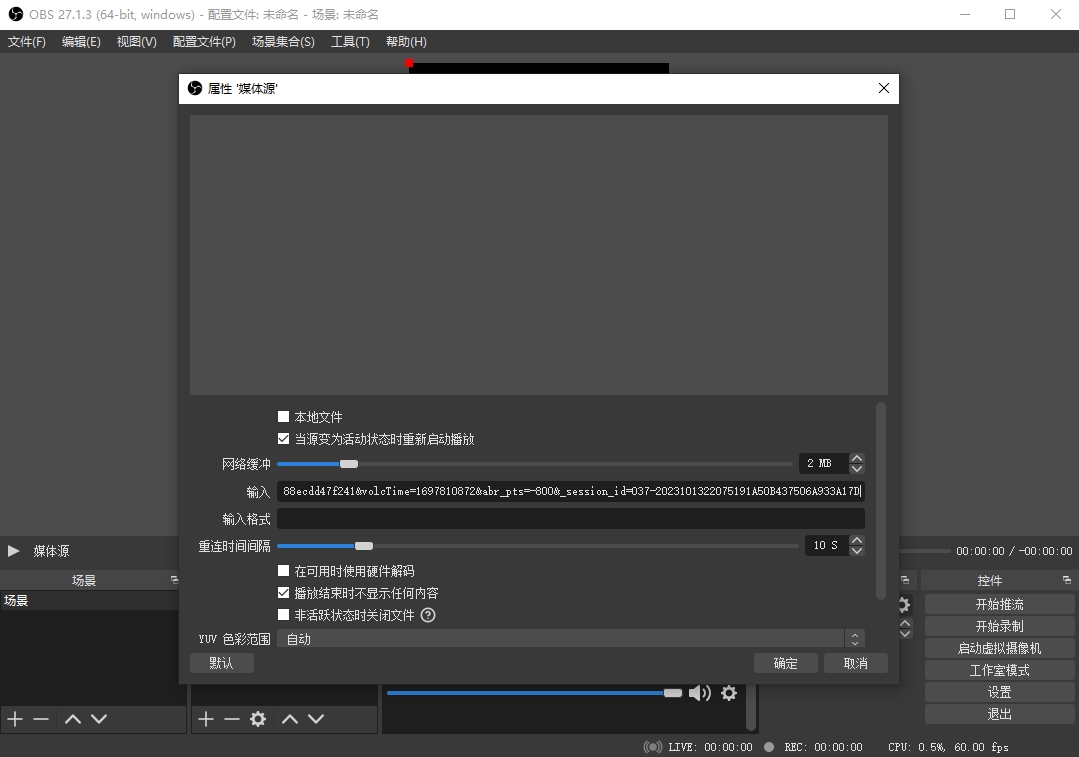
Task: Open the 帮助(H) menu
Action: [x=406, y=42]
